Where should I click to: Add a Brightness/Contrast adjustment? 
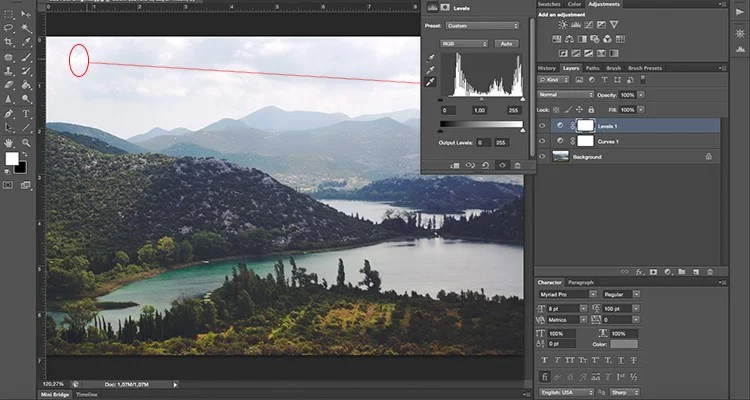point(563,25)
